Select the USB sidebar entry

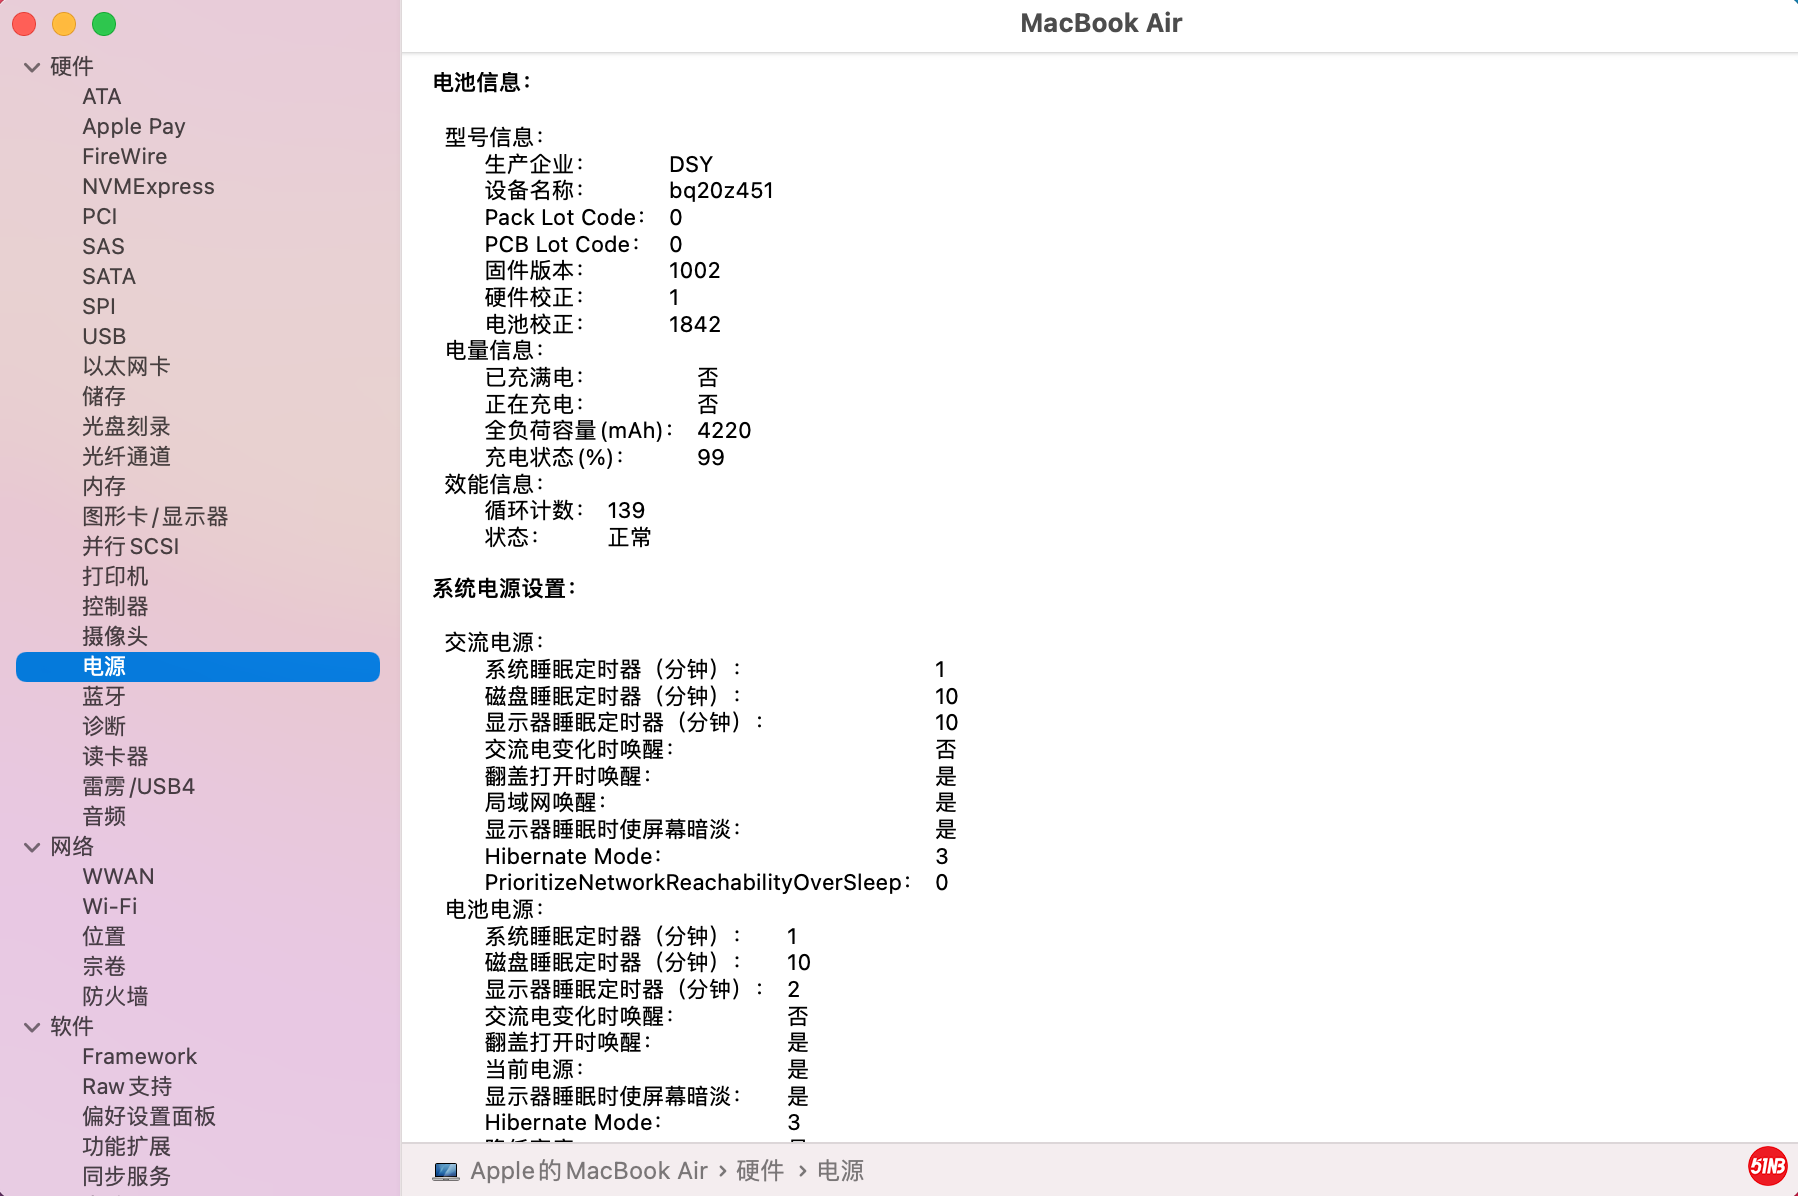pyautogui.click(x=104, y=337)
